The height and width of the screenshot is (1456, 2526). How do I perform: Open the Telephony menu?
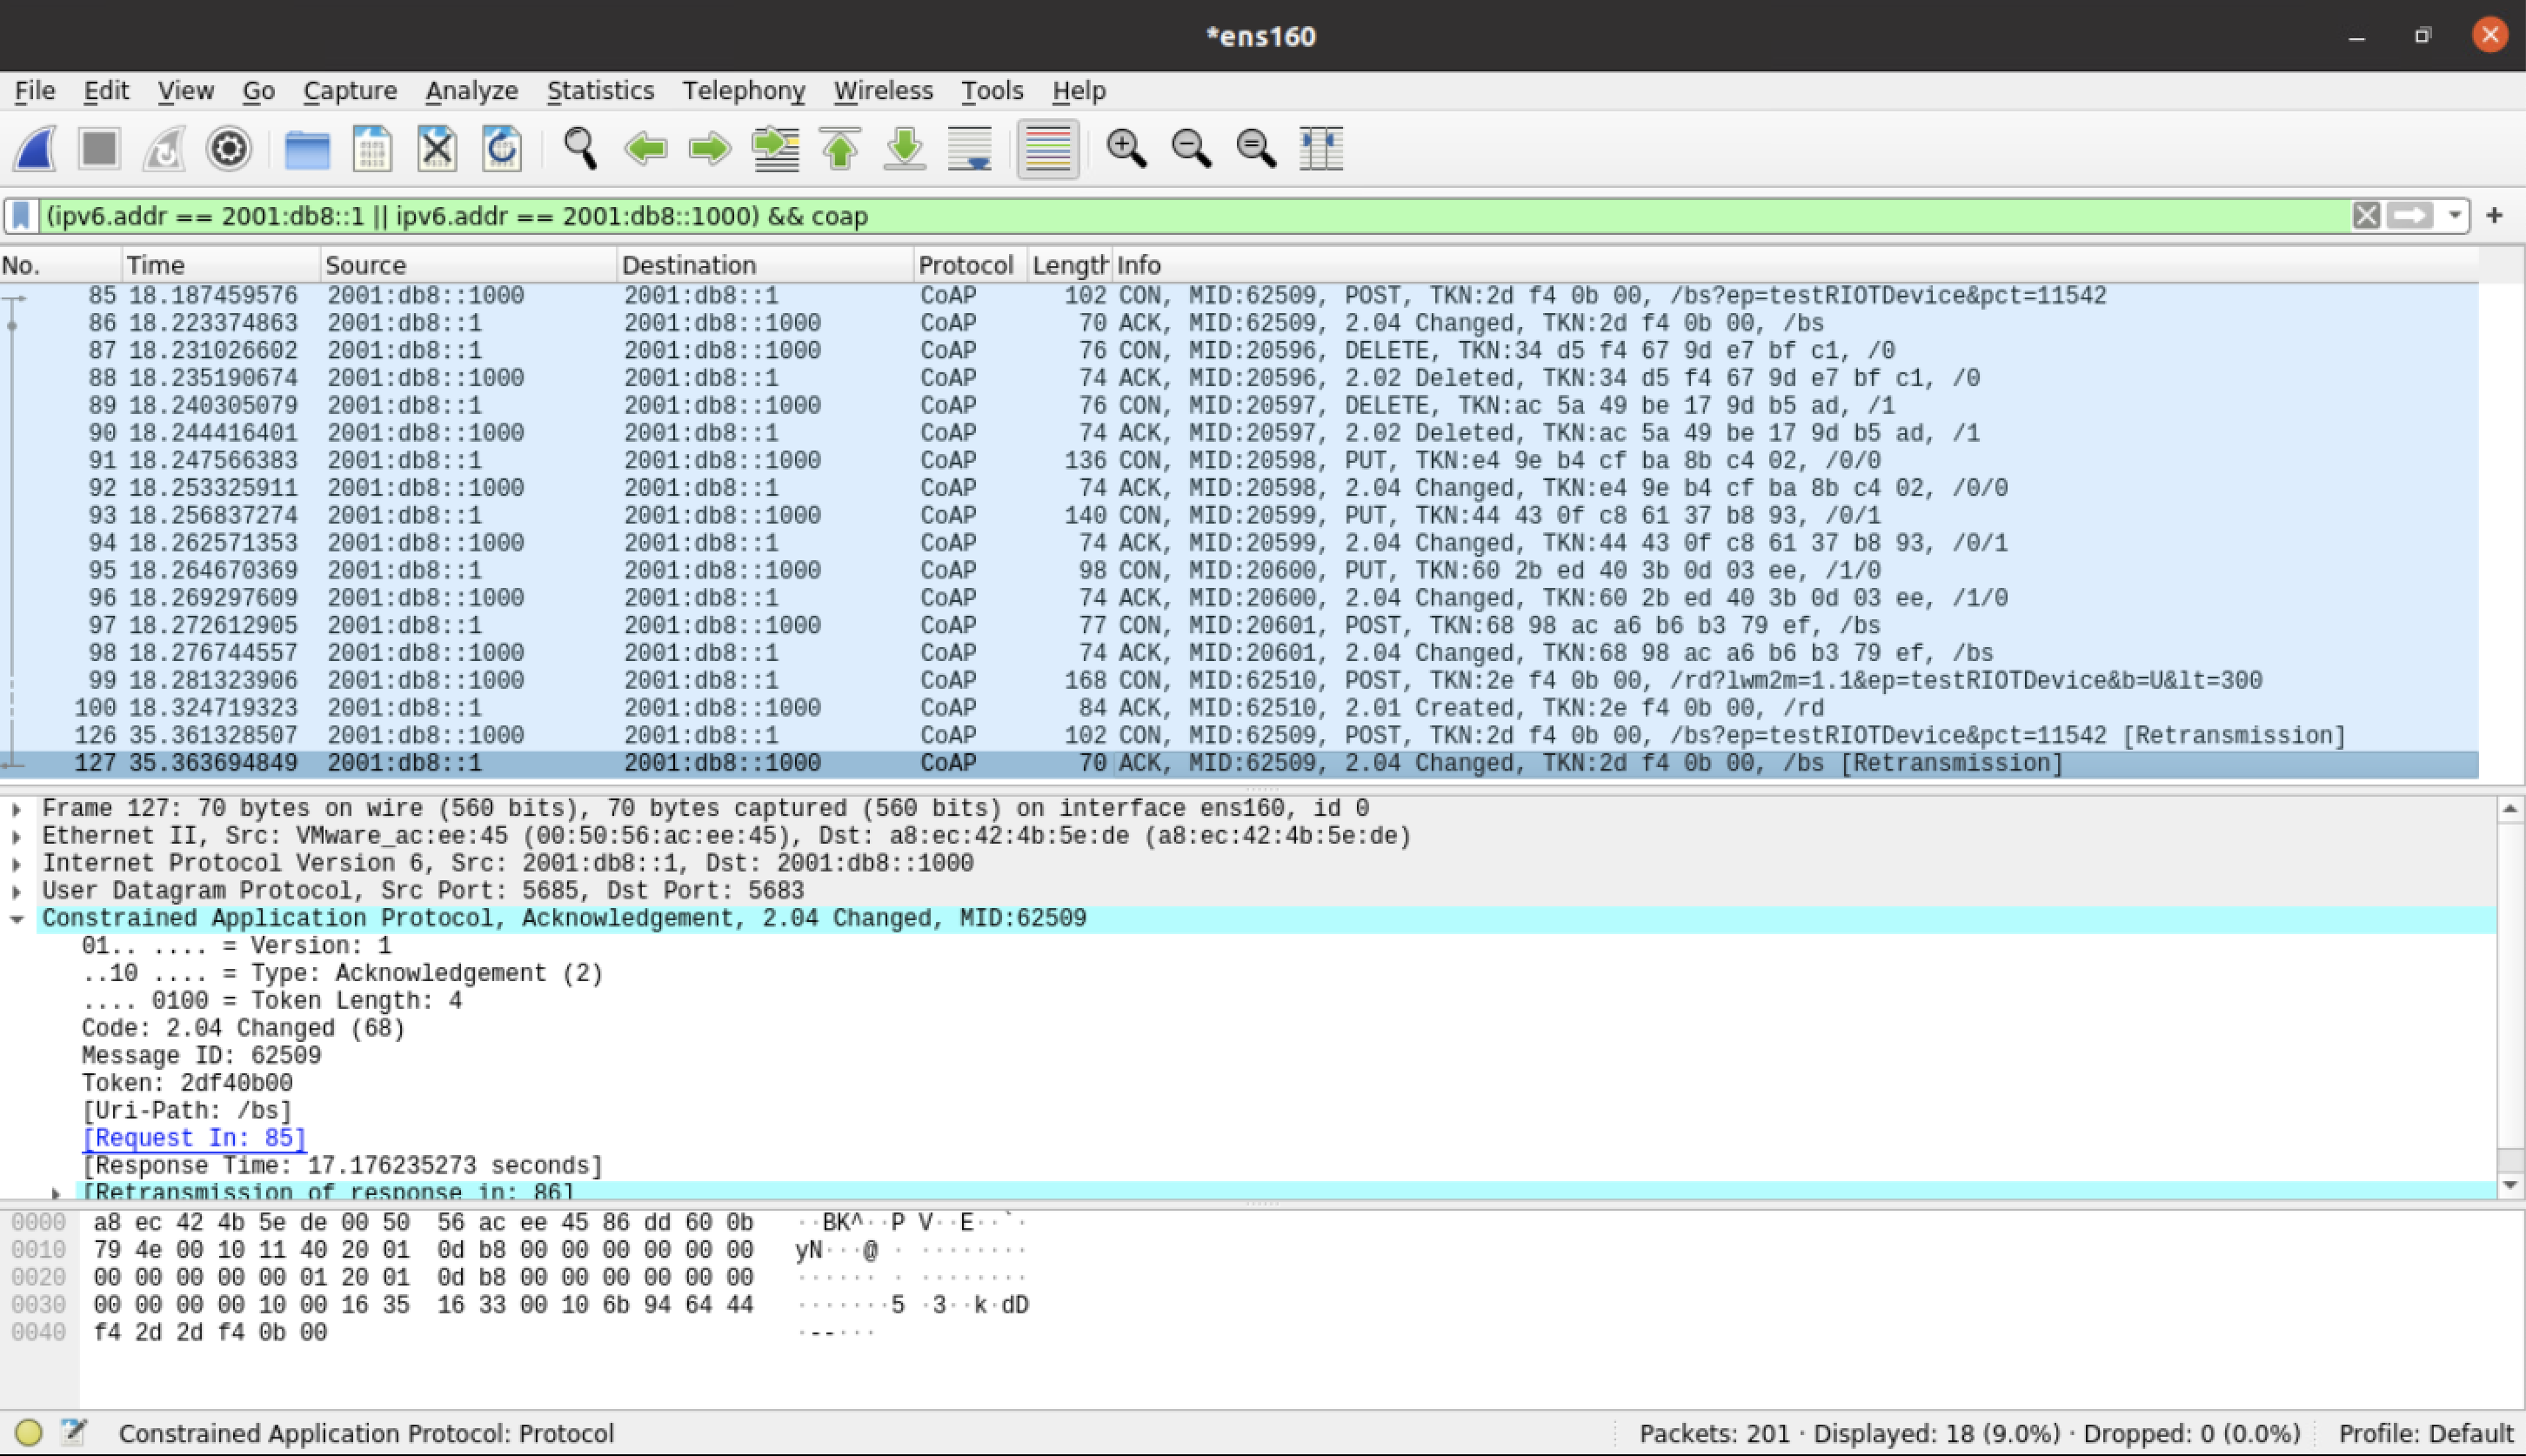tap(744, 90)
